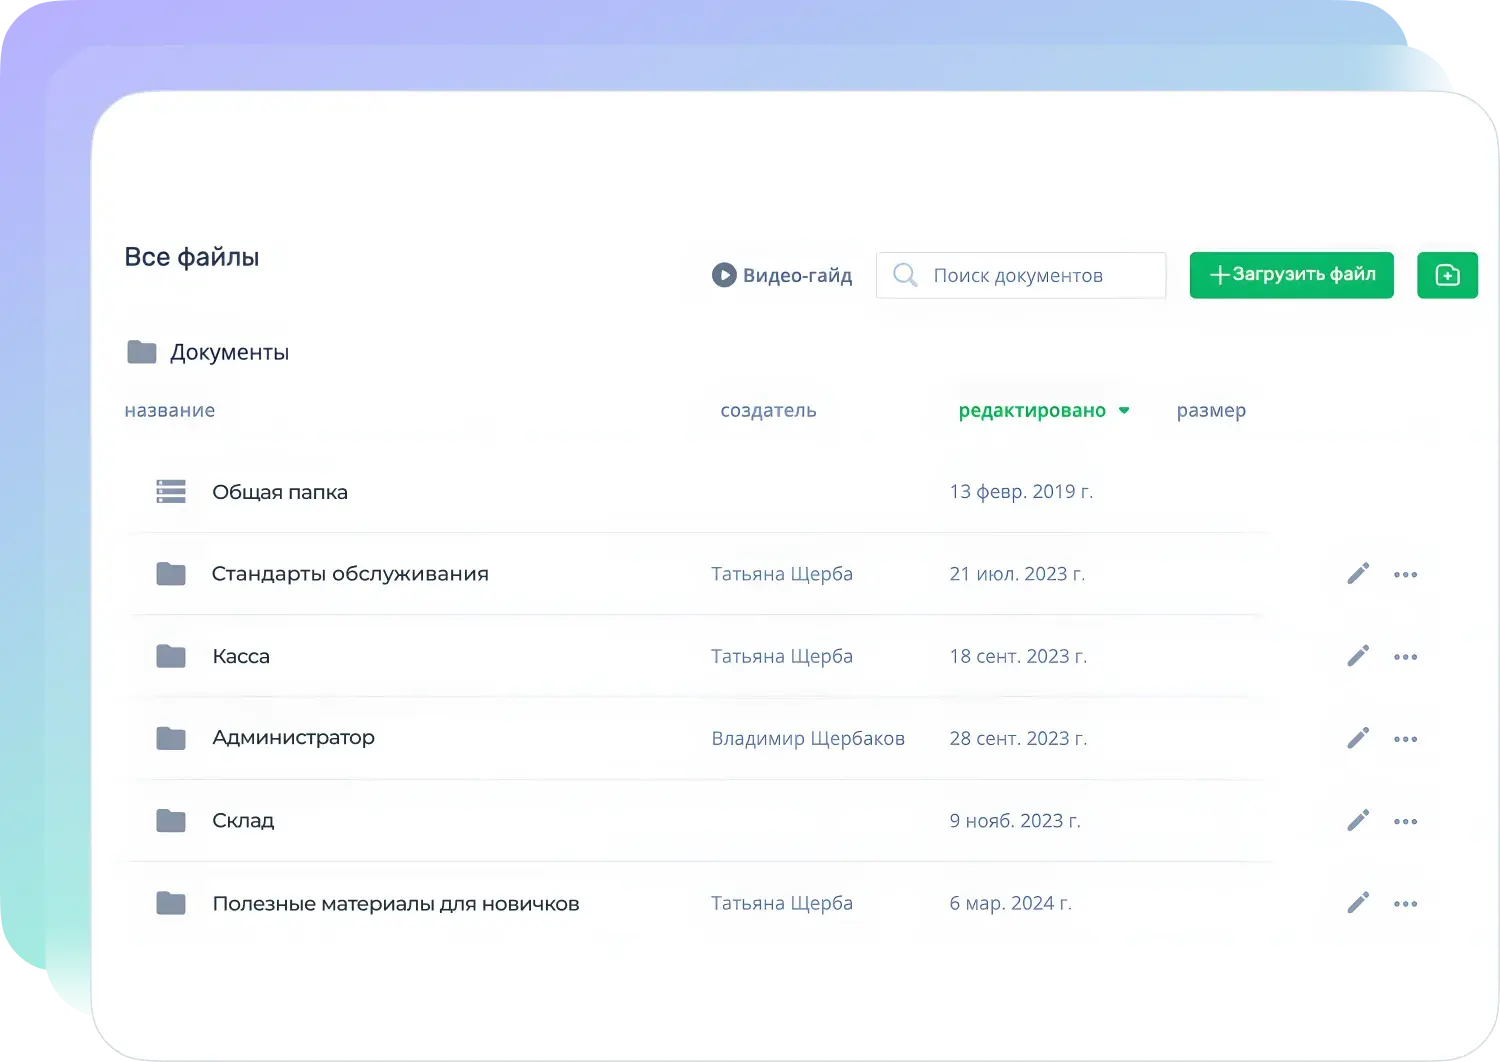Screen dimensions: 1500x1062
Task: Sort by размер column header
Action: point(1211,410)
